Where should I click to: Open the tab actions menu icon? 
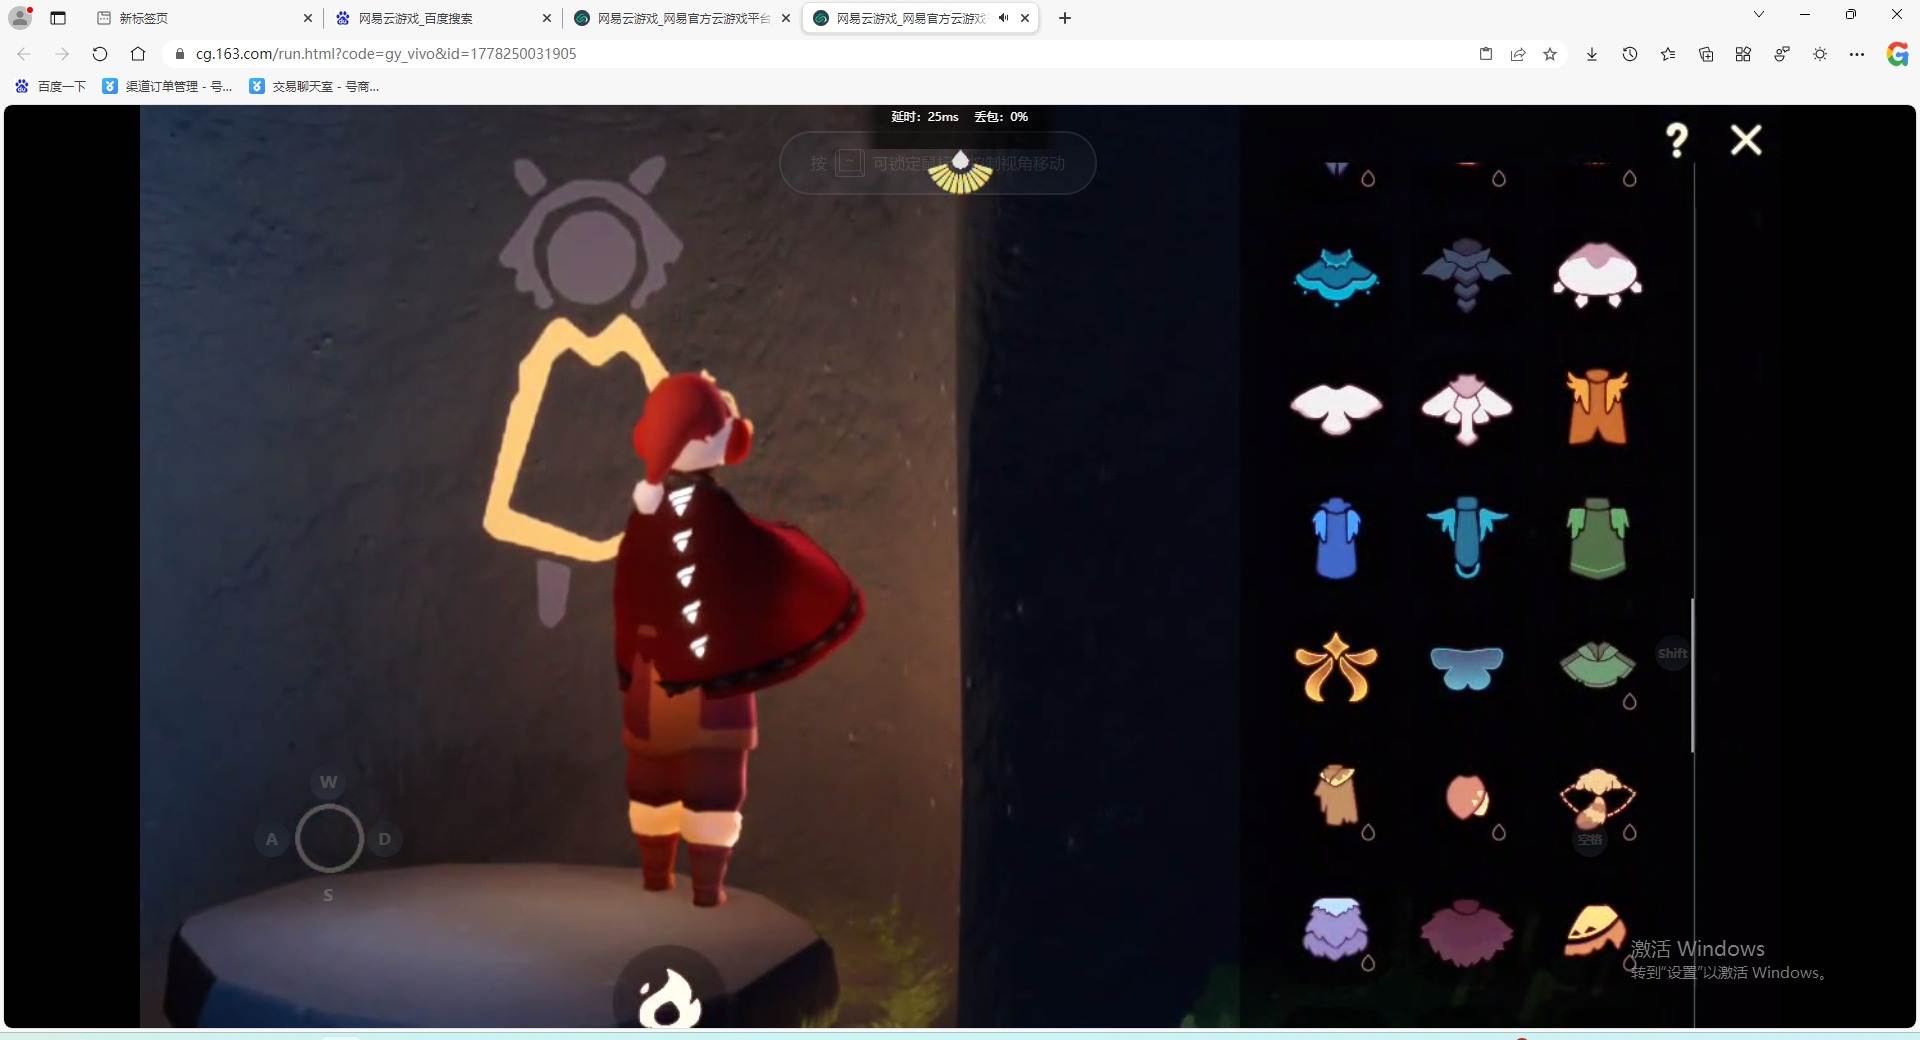[58, 18]
